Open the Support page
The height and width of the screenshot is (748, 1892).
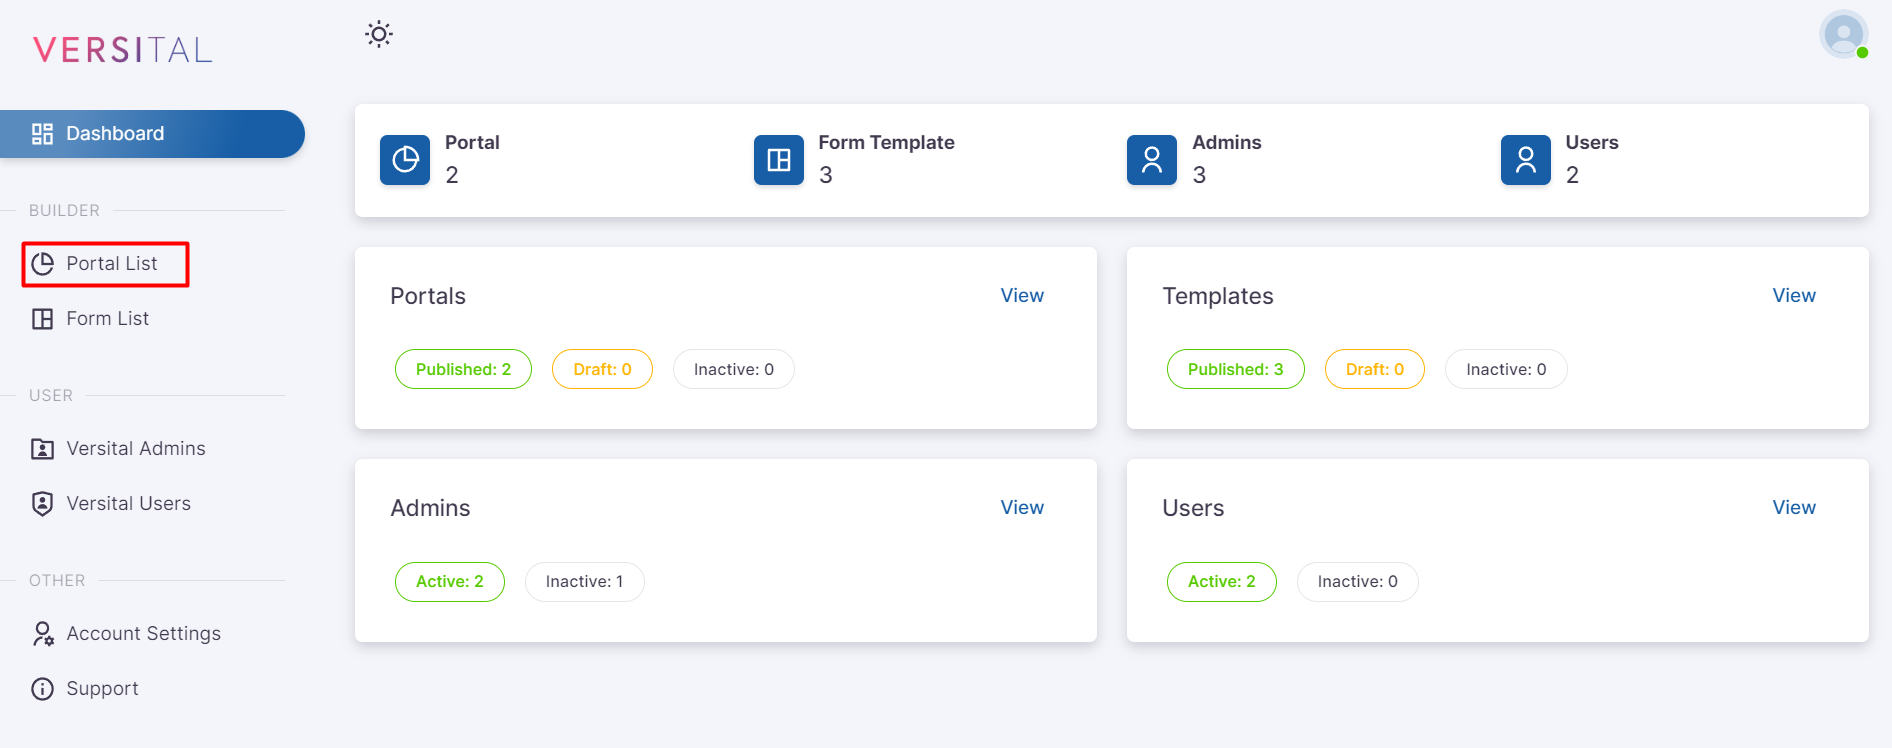tap(102, 689)
